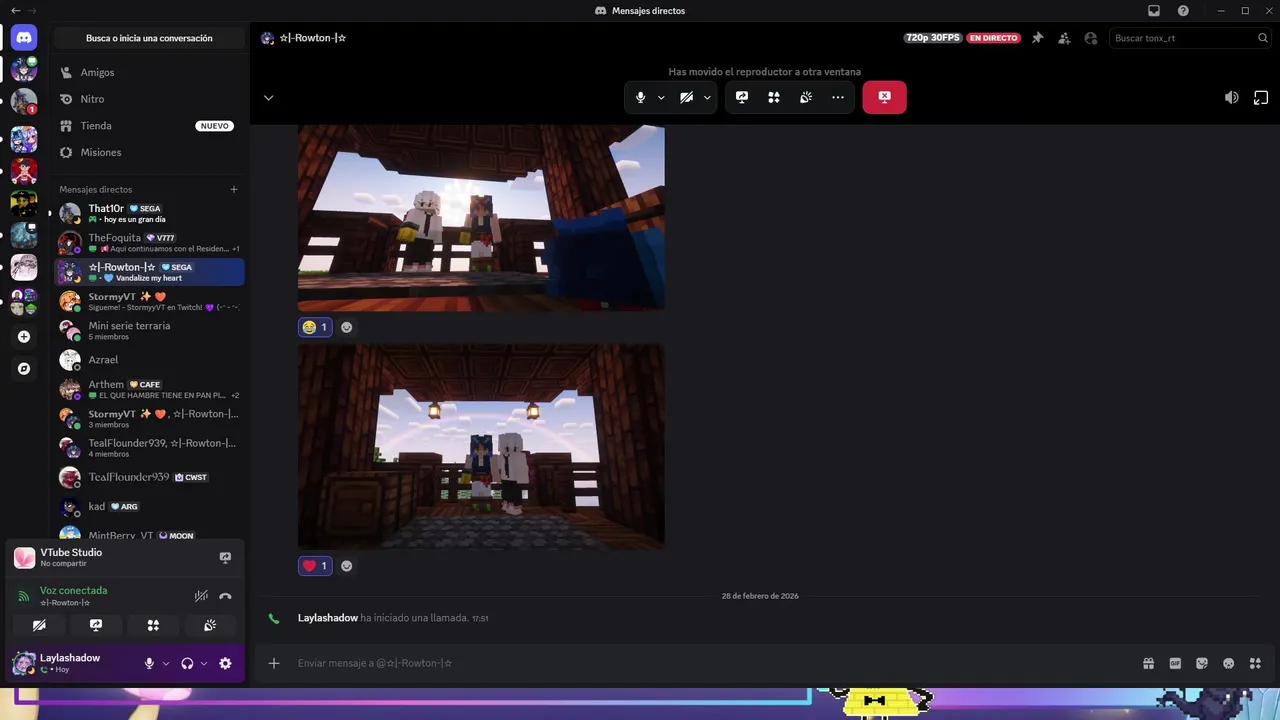The height and width of the screenshot is (720, 1280).
Task: Add reaction beside heart reaction
Action: [346, 566]
